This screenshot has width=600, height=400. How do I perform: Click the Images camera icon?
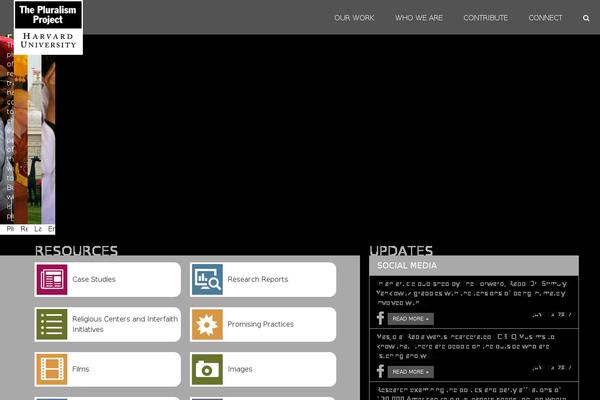(x=207, y=369)
